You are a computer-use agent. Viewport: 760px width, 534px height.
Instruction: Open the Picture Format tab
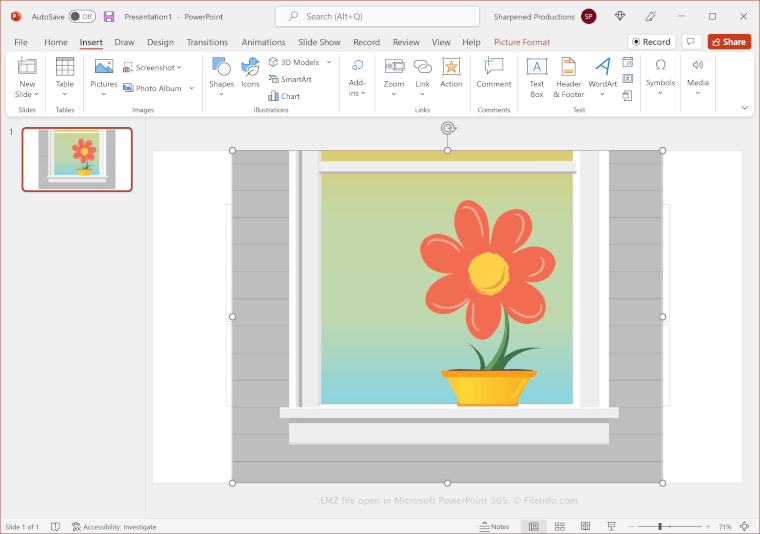click(521, 42)
